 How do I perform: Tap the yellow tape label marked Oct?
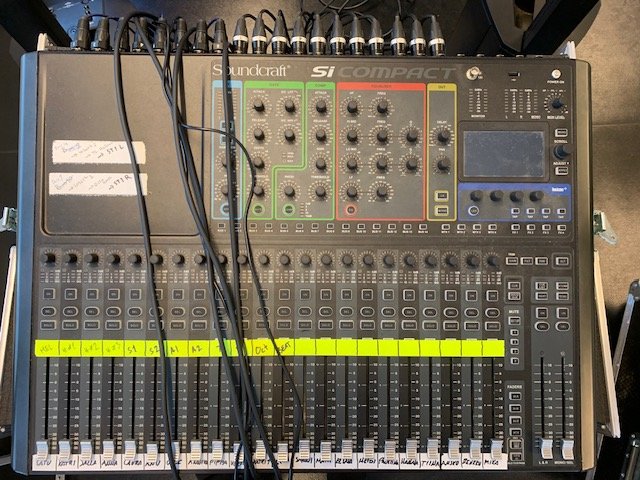pos(262,349)
